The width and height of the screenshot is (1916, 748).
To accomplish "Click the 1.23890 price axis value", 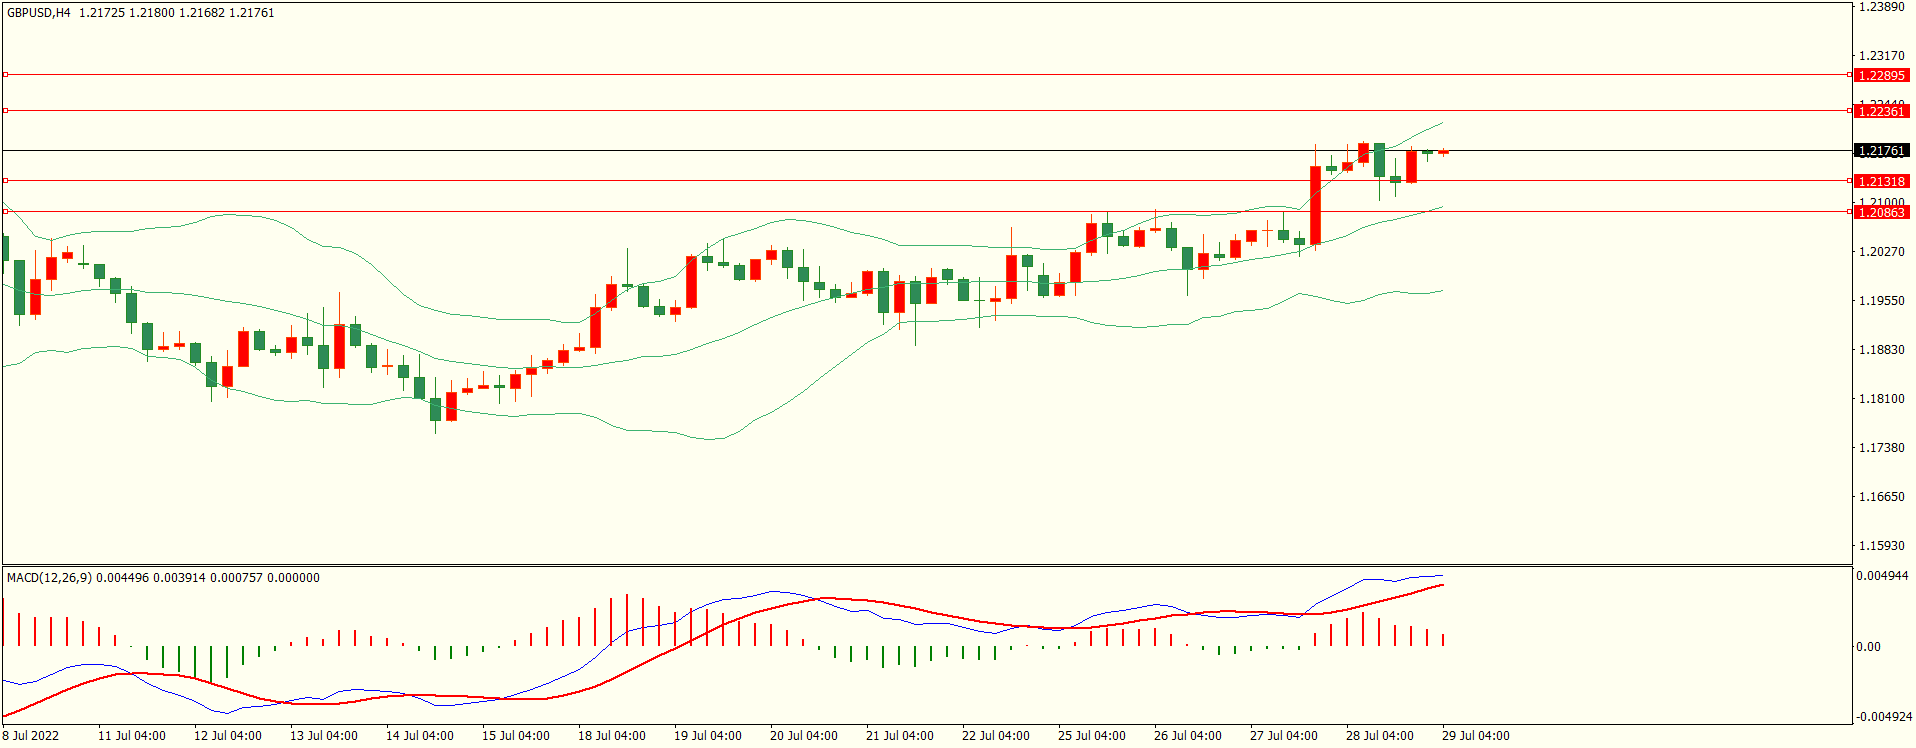I will click(x=1881, y=7).
